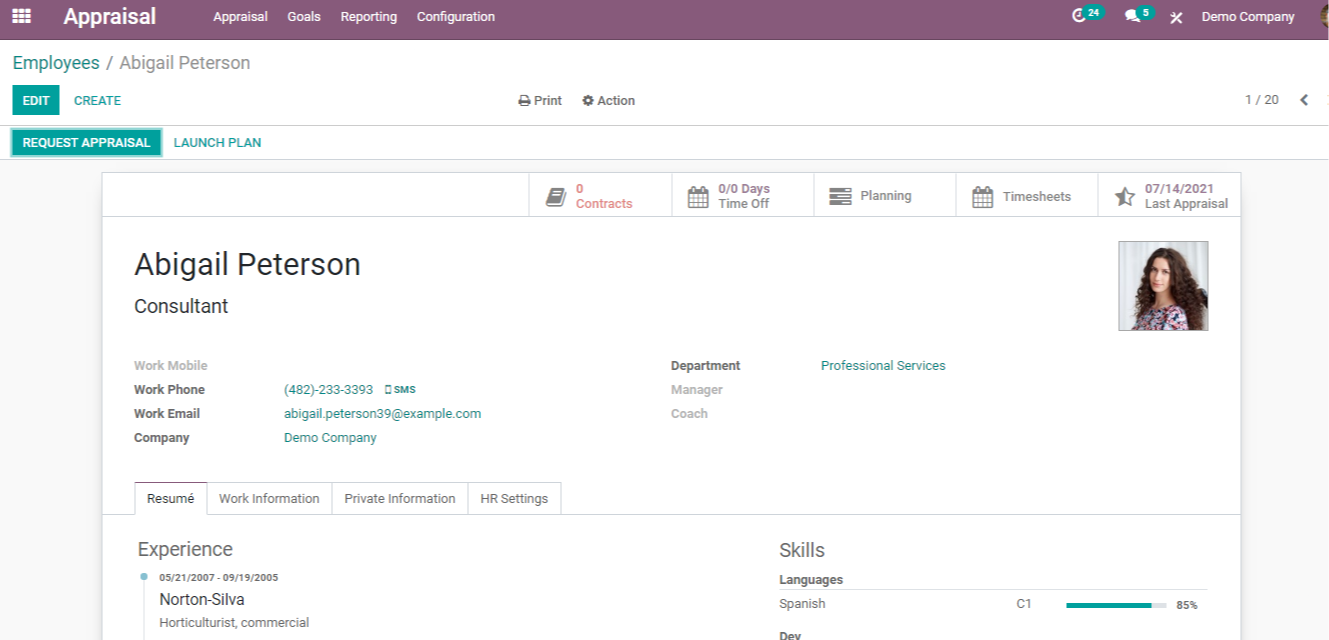Viewport: 1329px width, 640px height.
Task: Open the Timesheets calendar stat button
Action: coord(1026,196)
